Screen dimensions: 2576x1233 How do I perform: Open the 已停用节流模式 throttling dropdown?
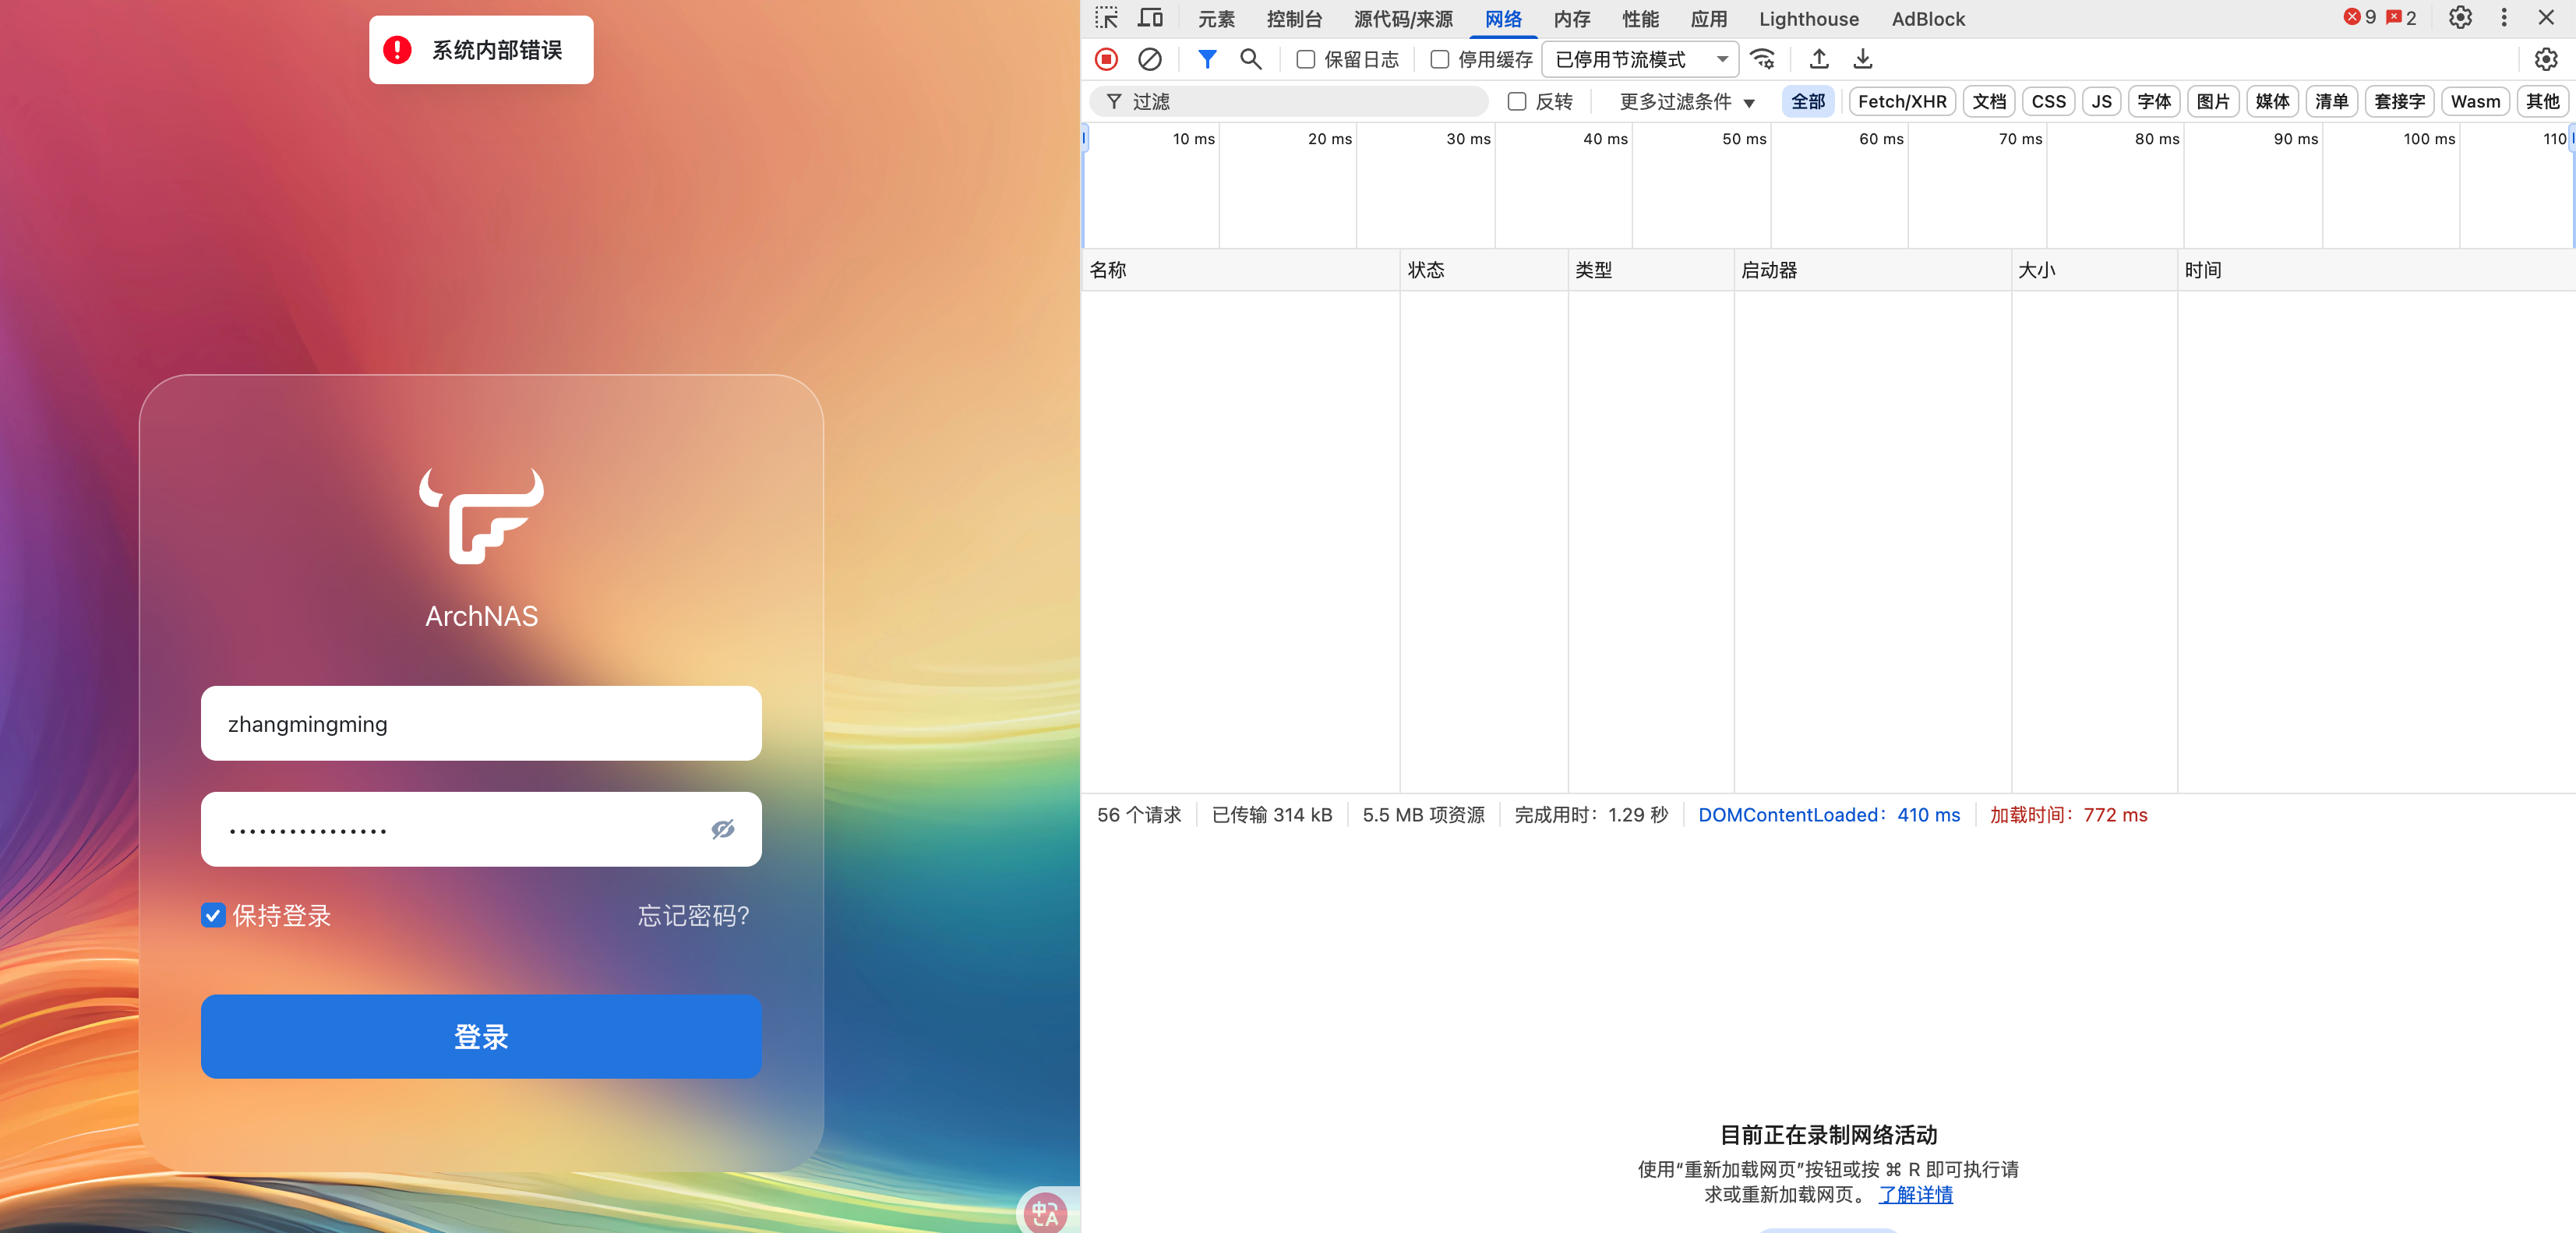1640,59
